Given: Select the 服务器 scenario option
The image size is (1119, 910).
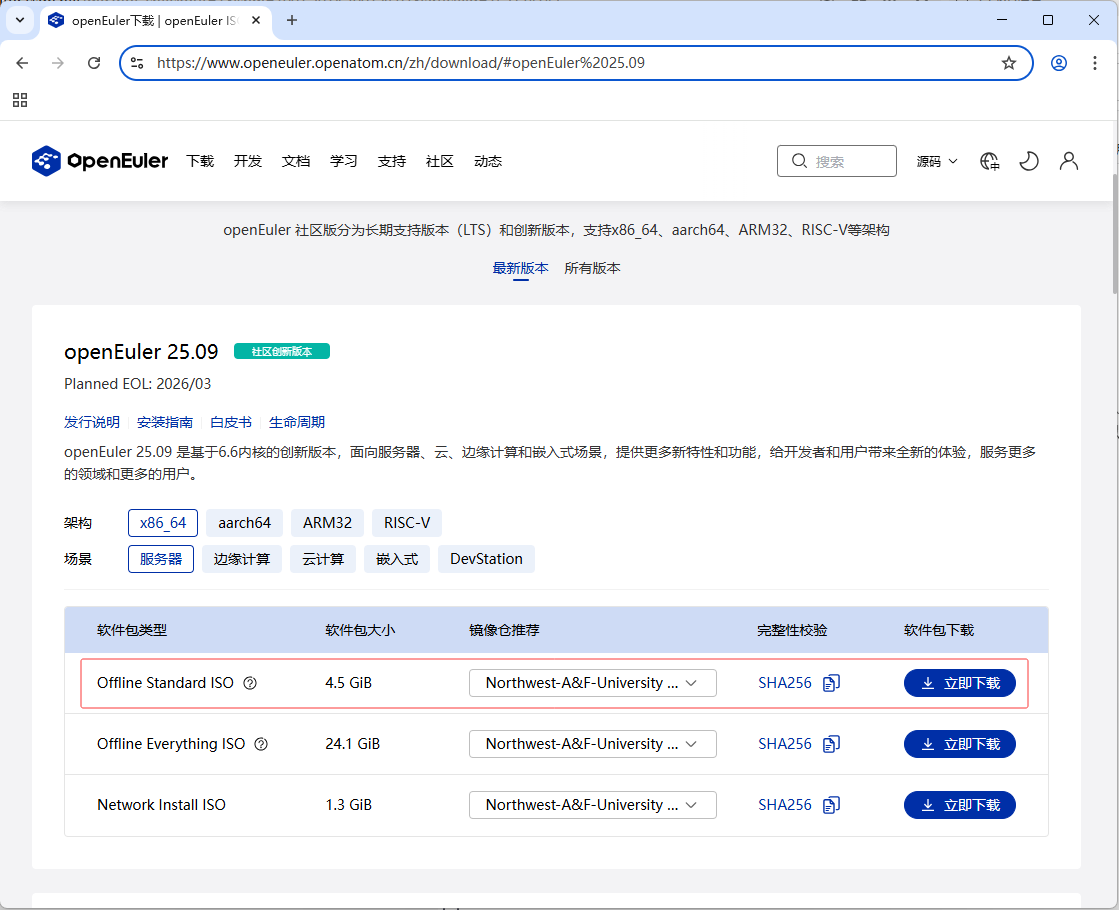Looking at the screenshot, I should 161,559.
